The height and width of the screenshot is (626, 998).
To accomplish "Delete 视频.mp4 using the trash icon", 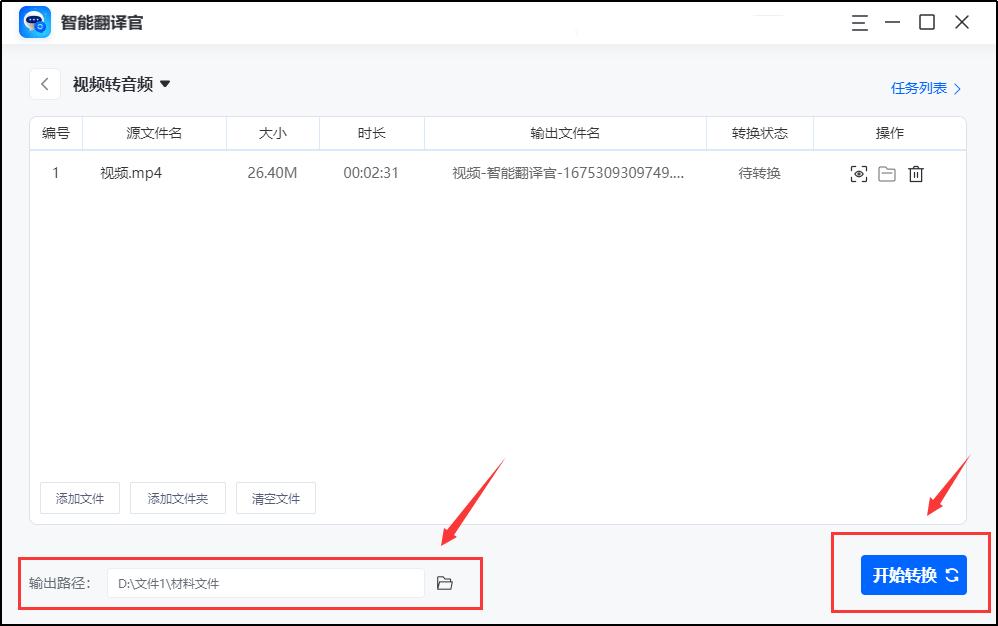I will (915, 173).
